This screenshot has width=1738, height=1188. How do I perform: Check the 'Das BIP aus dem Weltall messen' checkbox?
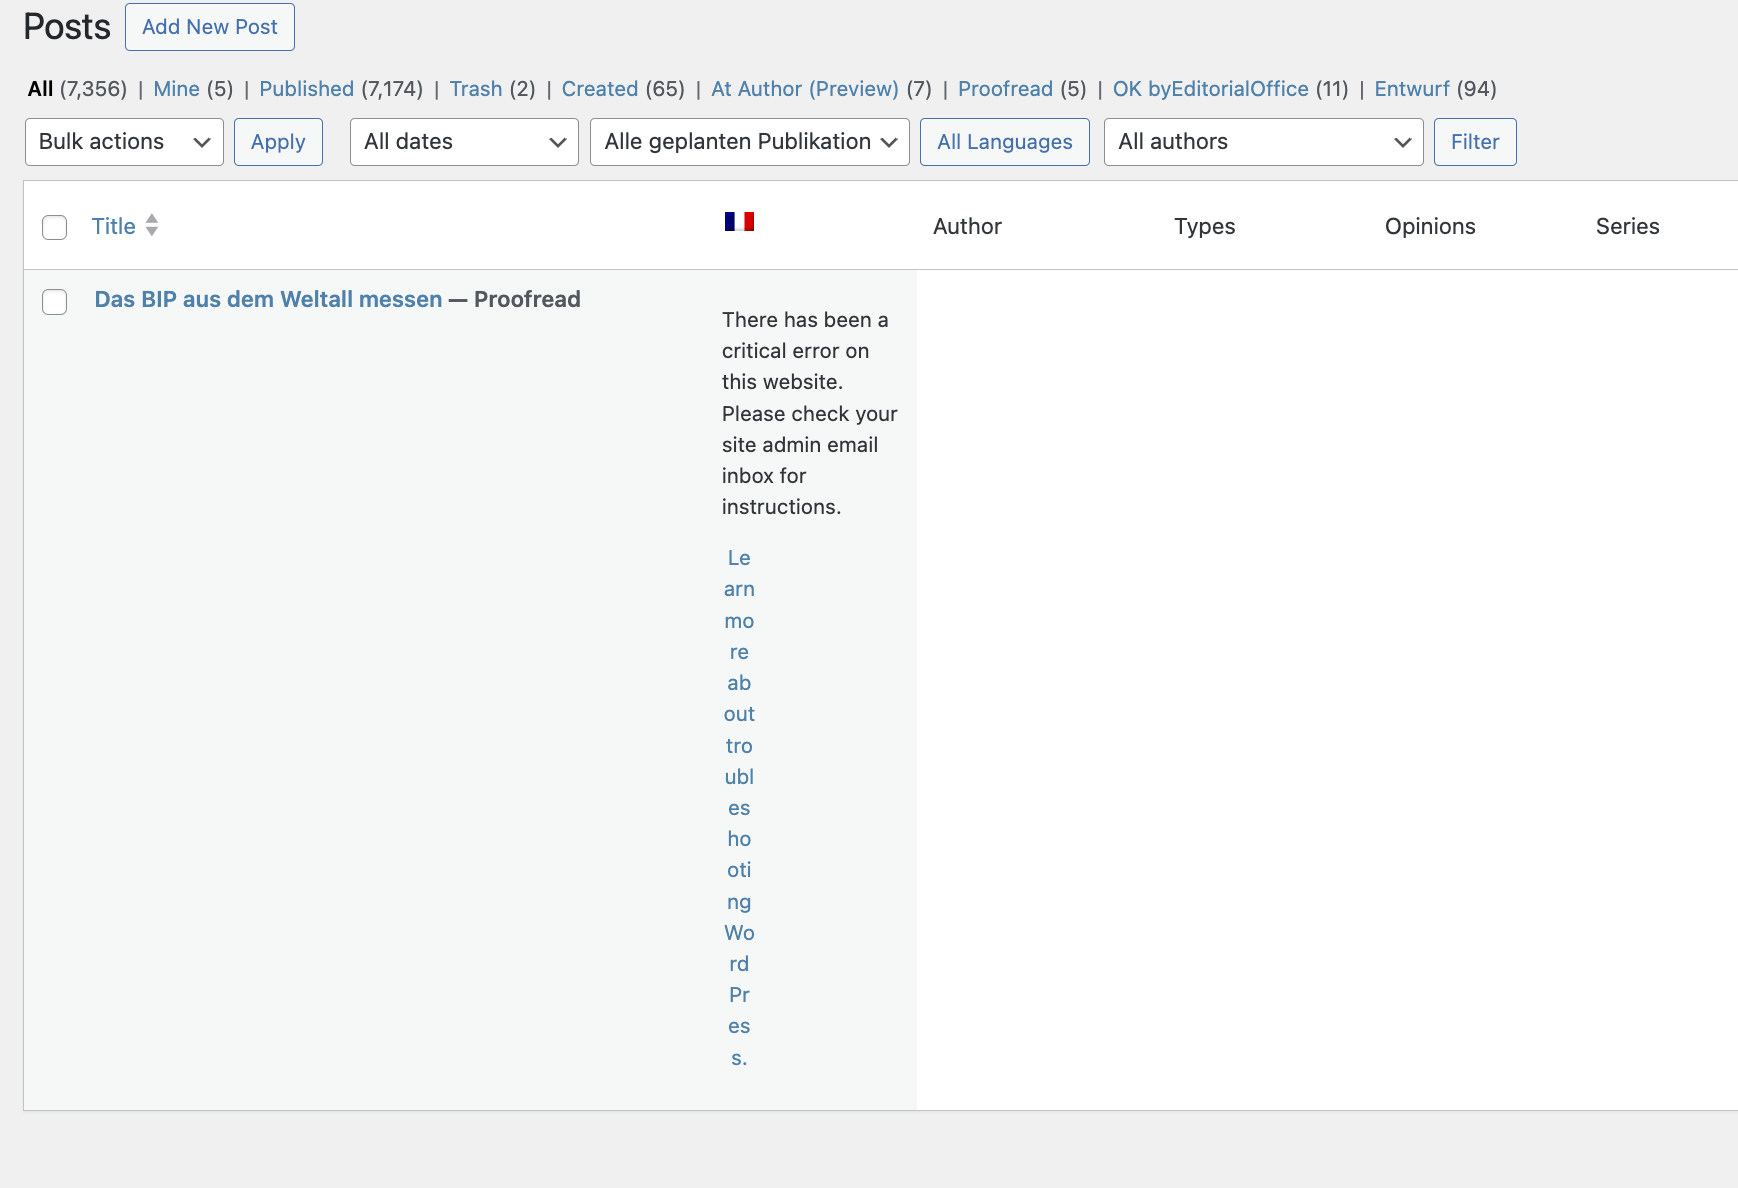pyautogui.click(x=55, y=302)
